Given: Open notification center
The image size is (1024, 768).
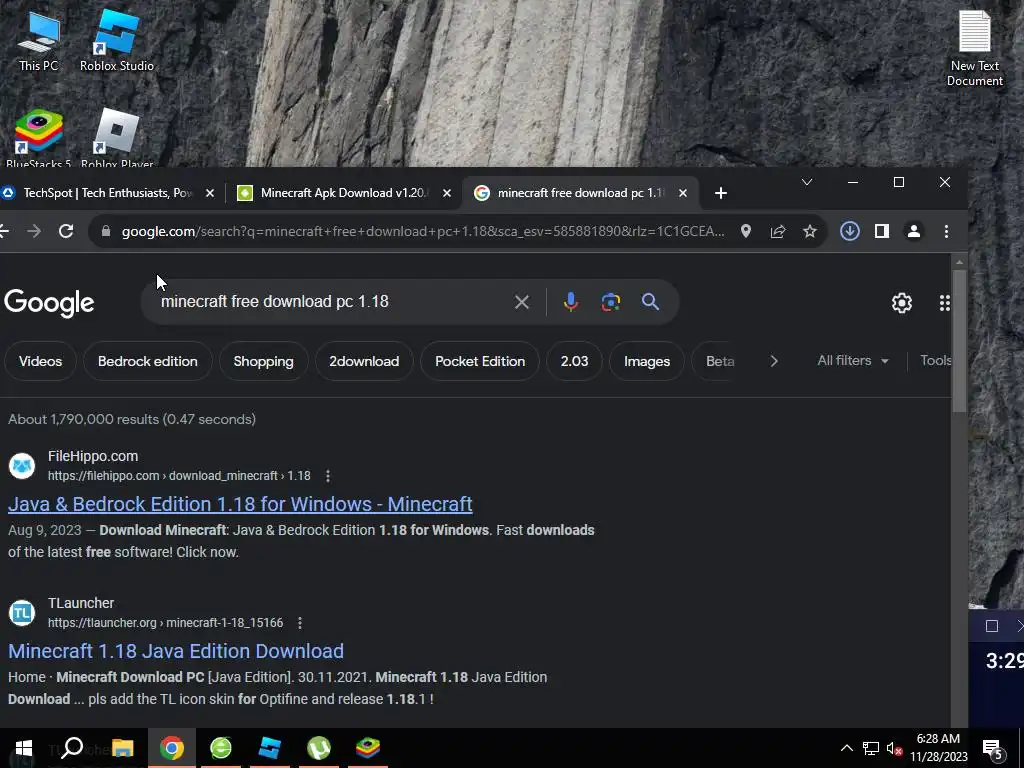Looking at the screenshot, I should click(x=993, y=750).
